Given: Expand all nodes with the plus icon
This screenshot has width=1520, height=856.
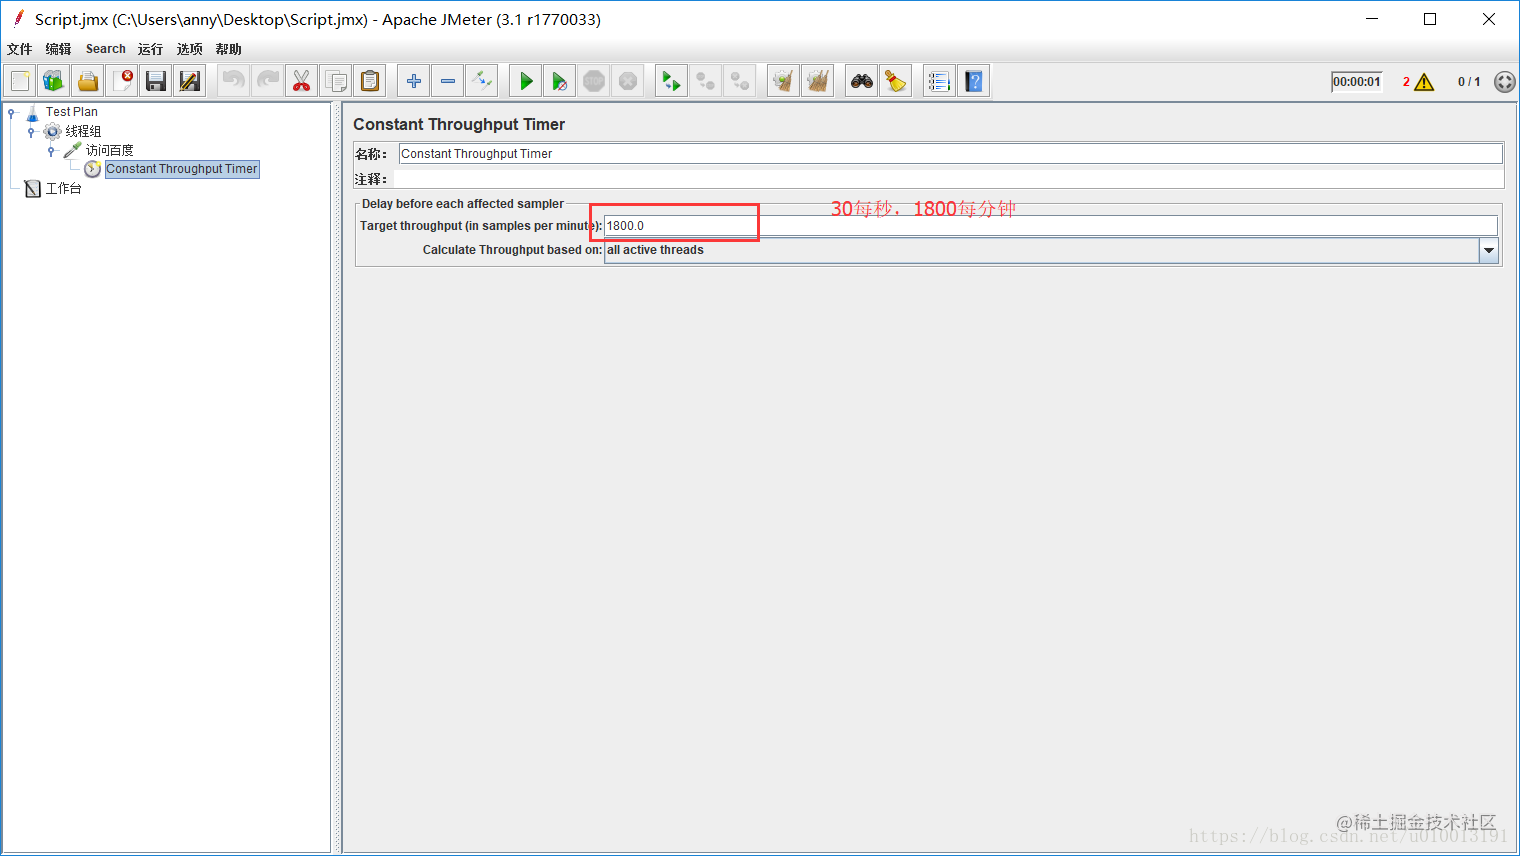Looking at the screenshot, I should [x=414, y=81].
